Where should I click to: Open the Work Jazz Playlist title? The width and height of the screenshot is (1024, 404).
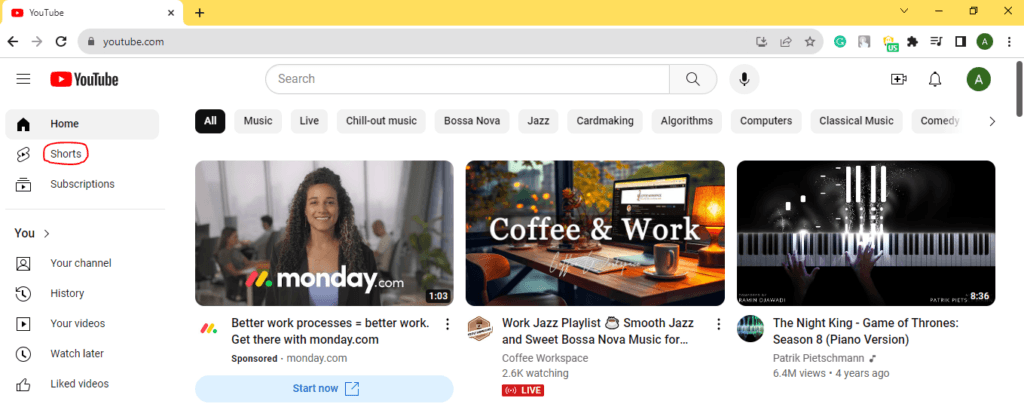pyautogui.click(x=598, y=332)
